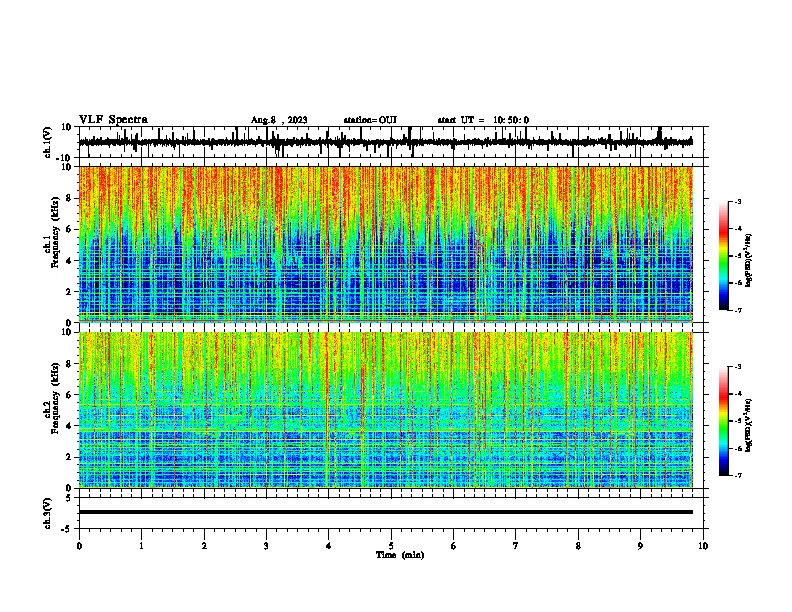Click the "VLF Spectra" plot title
Image resolution: width=792 pixels, height=612 pixels.
pos(113,120)
